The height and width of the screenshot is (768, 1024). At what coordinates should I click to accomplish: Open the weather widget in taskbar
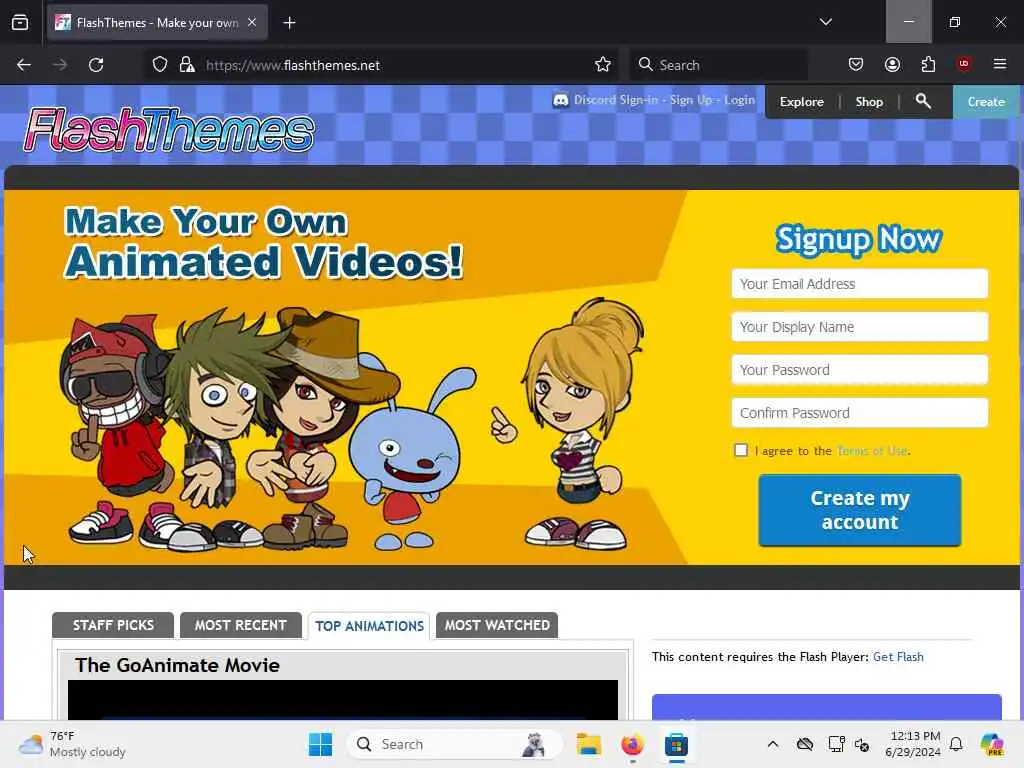pos(72,744)
